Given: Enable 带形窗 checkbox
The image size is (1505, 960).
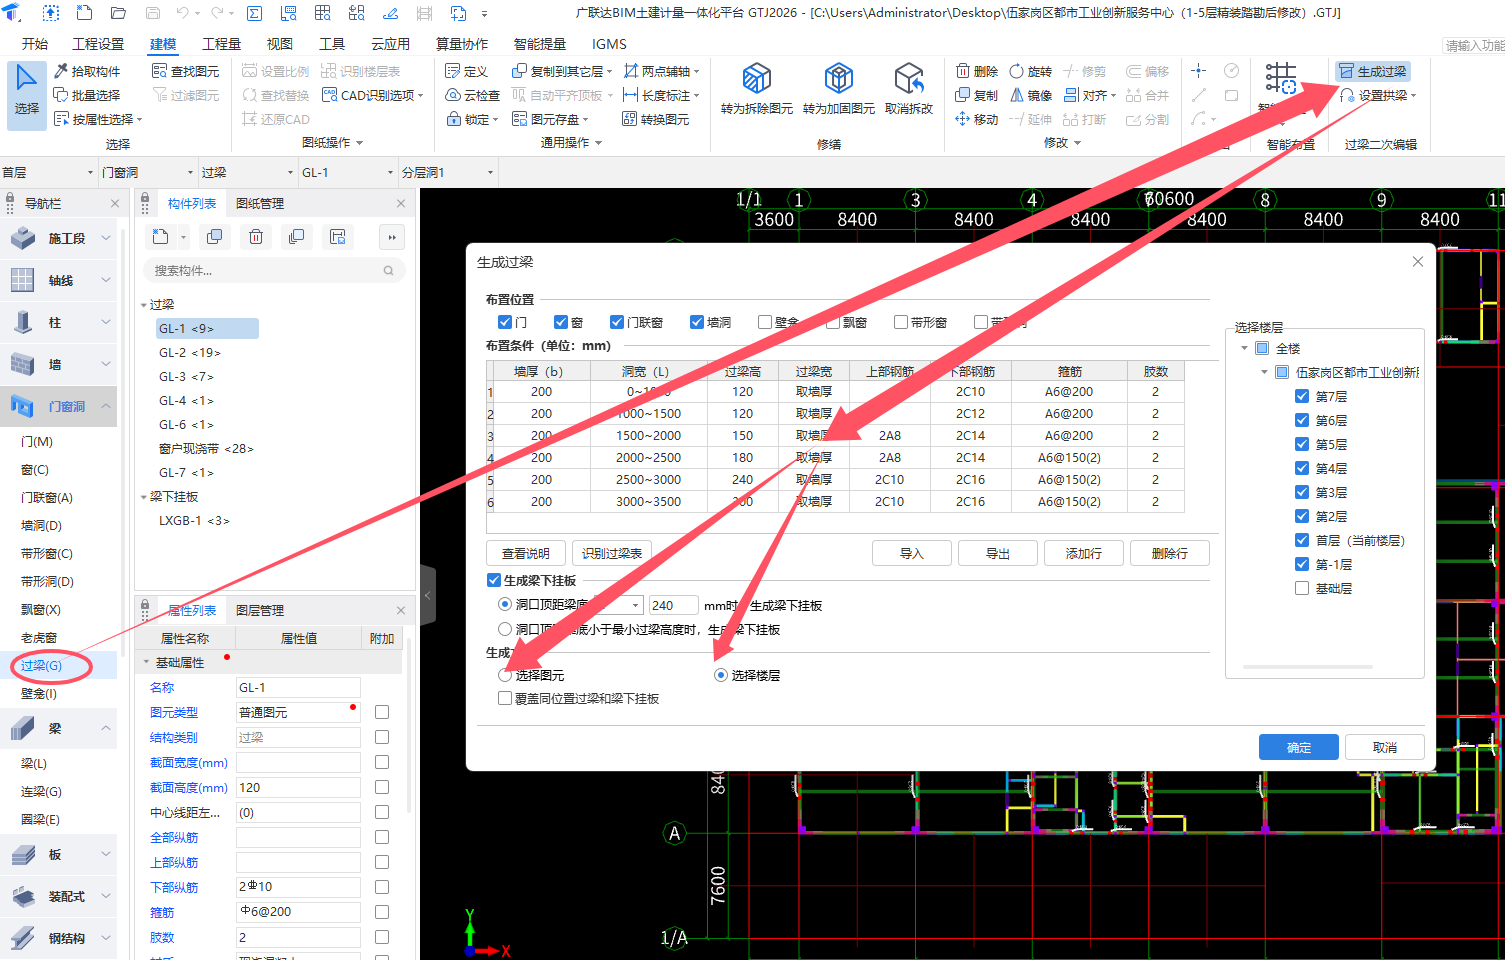Looking at the screenshot, I should pos(901,322).
